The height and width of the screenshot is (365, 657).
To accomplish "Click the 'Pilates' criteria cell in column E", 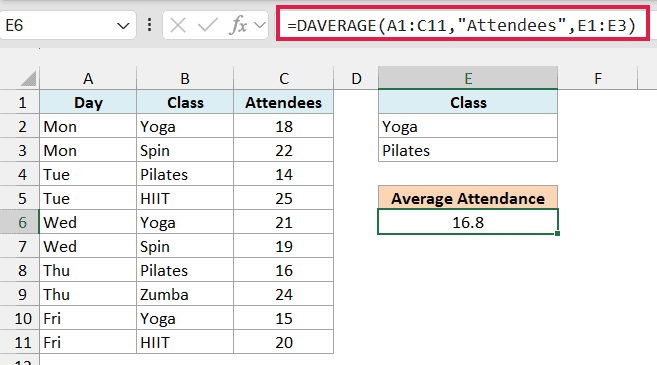I will point(468,150).
